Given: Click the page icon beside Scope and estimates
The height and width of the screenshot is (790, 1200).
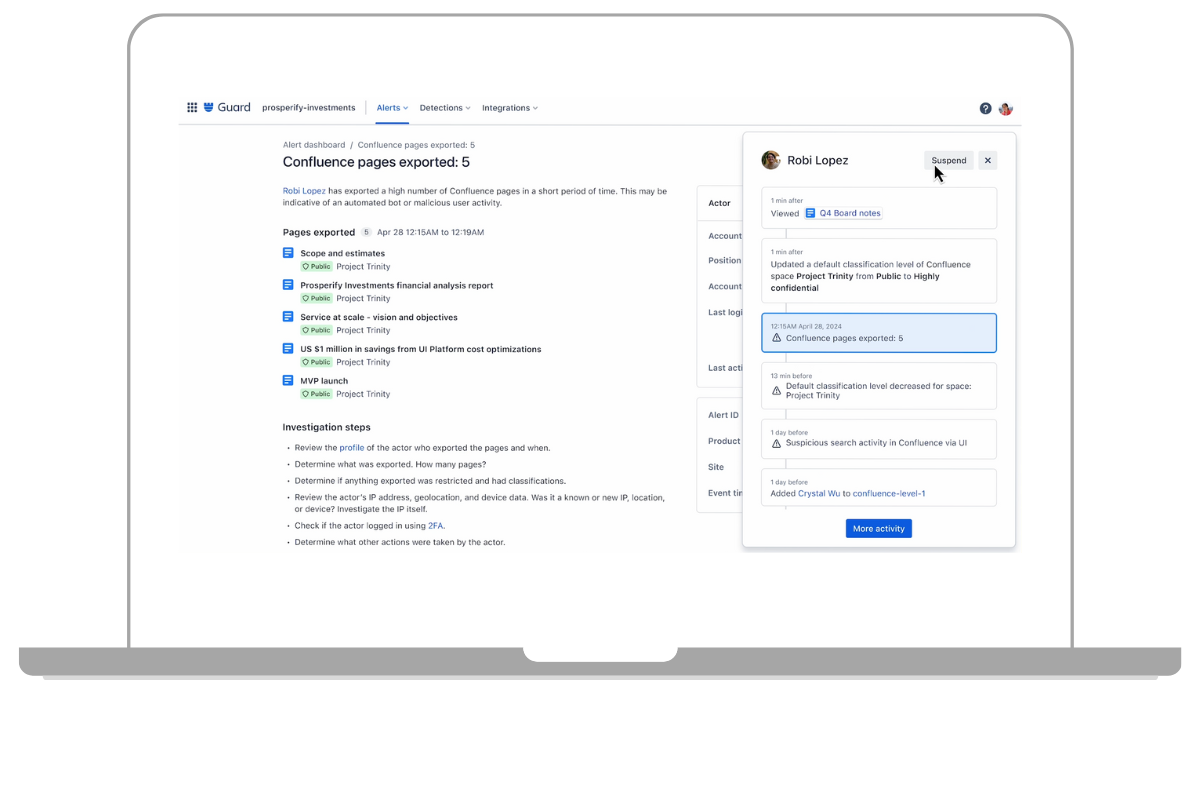Looking at the screenshot, I should [289, 253].
